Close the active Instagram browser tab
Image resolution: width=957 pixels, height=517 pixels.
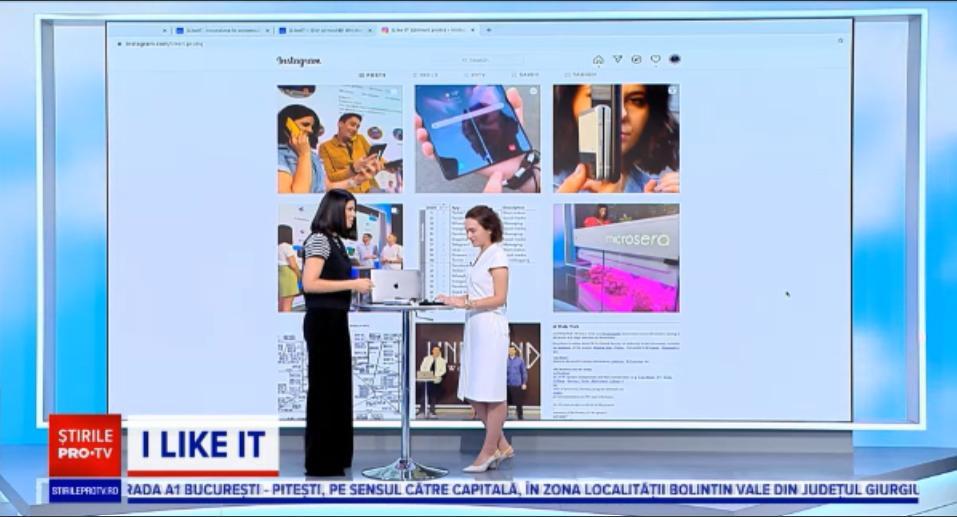[472, 30]
